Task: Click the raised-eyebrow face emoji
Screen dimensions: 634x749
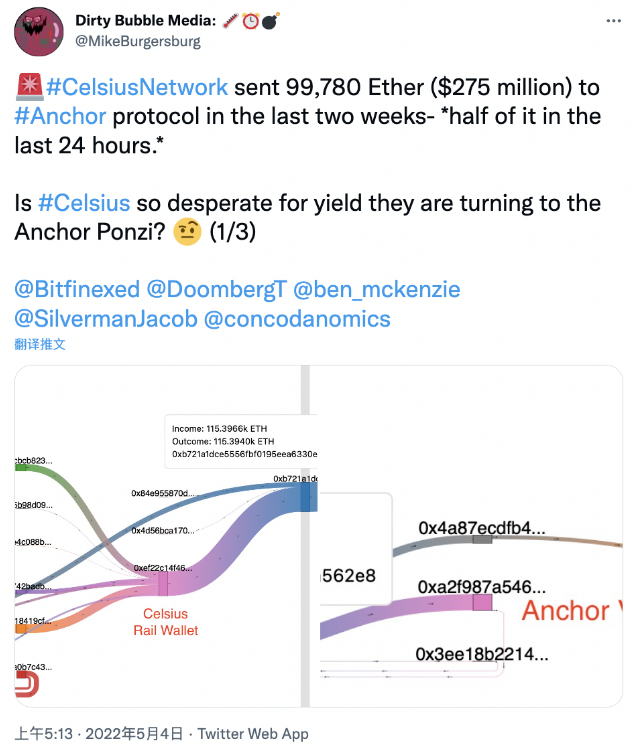Action: 187,232
